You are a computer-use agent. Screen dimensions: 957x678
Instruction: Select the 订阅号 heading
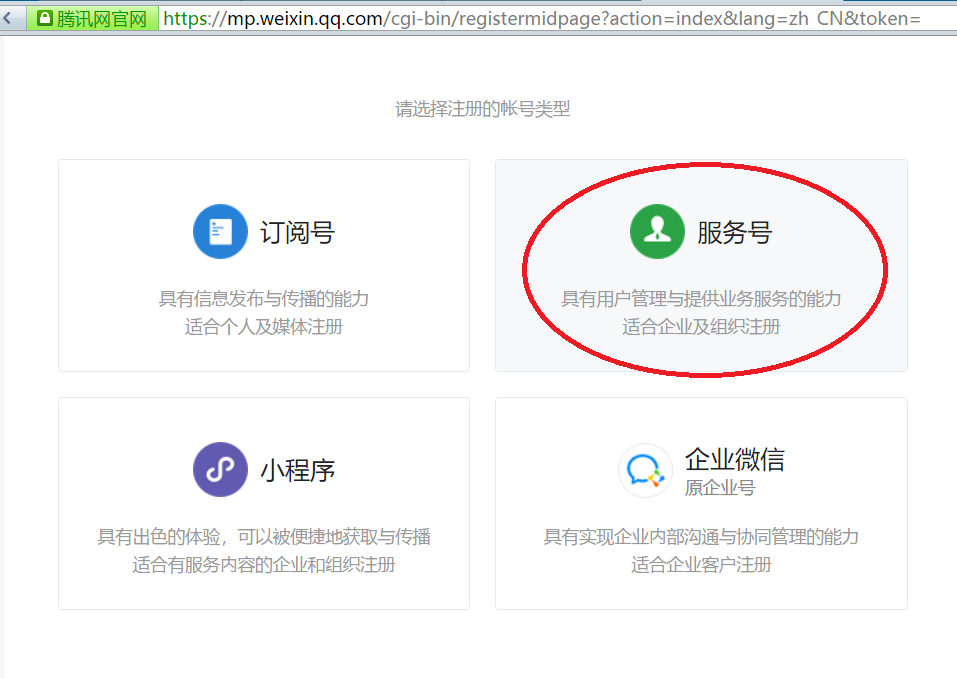(x=298, y=233)
